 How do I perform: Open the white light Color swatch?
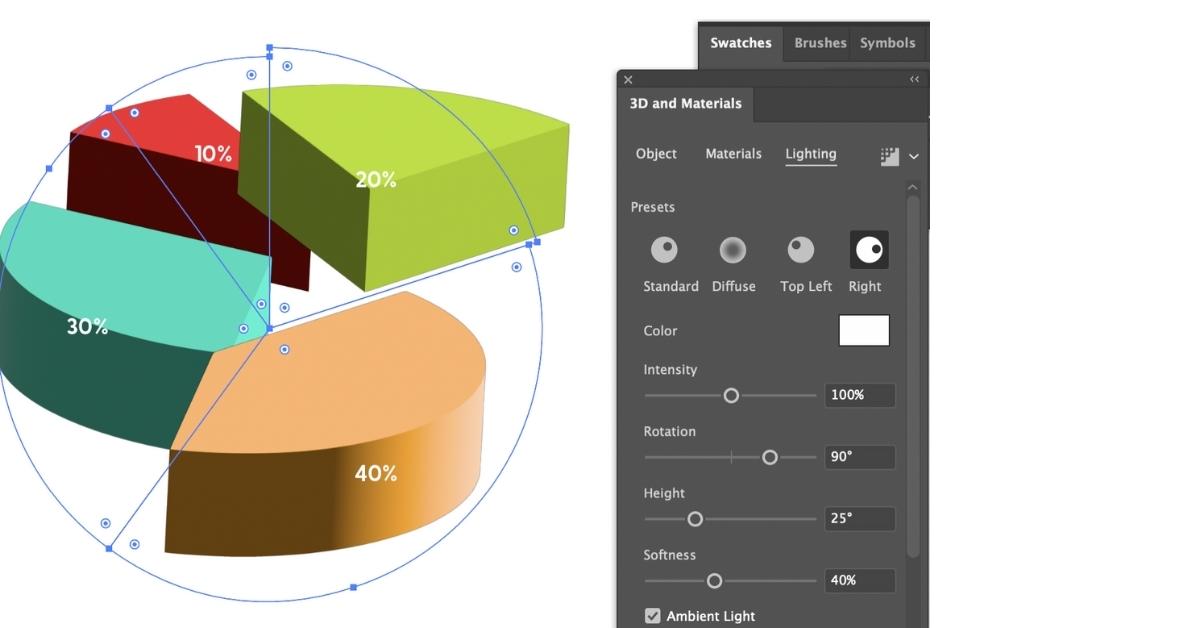[864, 331]
